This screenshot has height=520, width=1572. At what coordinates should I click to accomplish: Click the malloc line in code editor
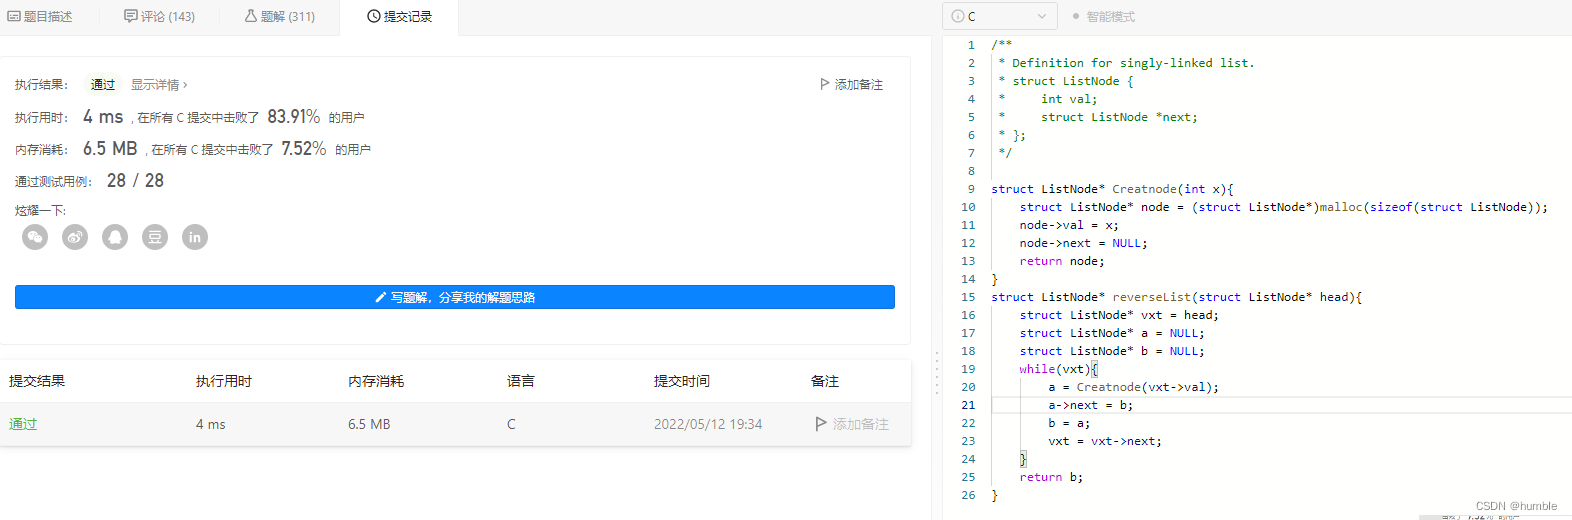[x=1283, y=207]
